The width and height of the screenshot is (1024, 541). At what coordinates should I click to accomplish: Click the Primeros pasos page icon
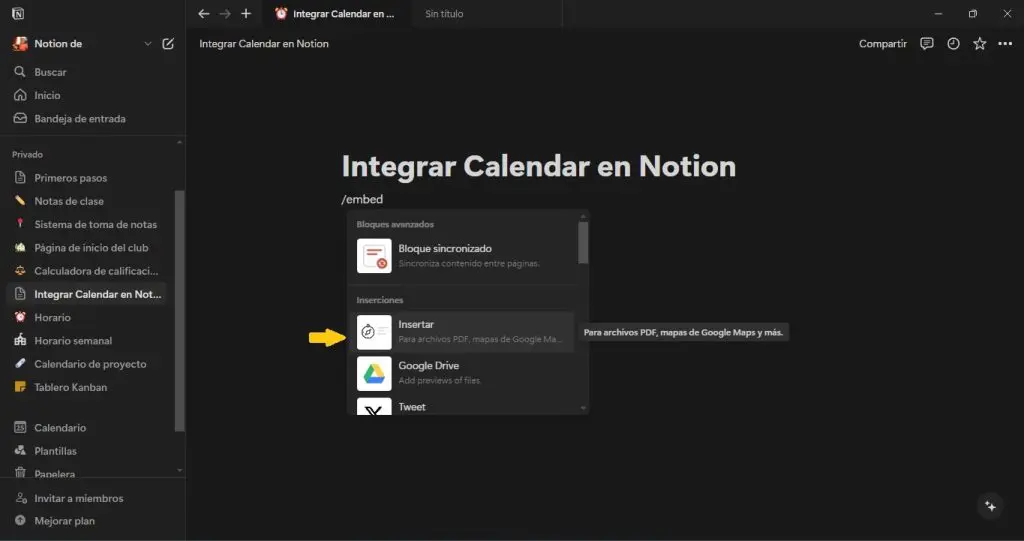(x=20, y=178)
